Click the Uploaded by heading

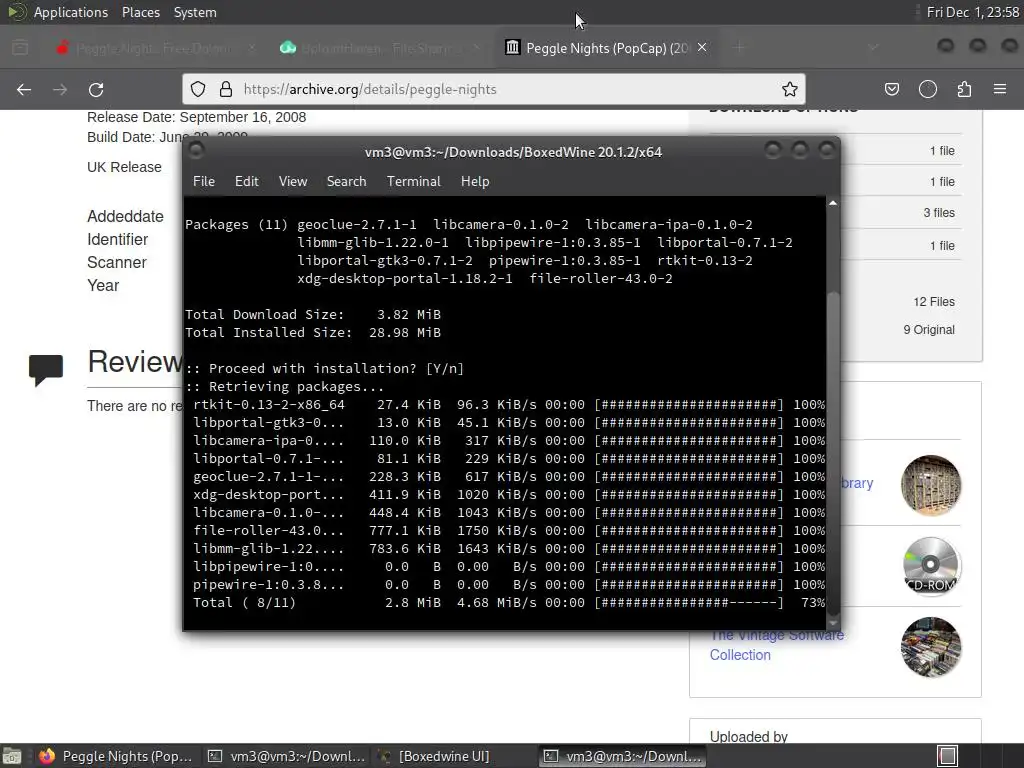[748, 737]
